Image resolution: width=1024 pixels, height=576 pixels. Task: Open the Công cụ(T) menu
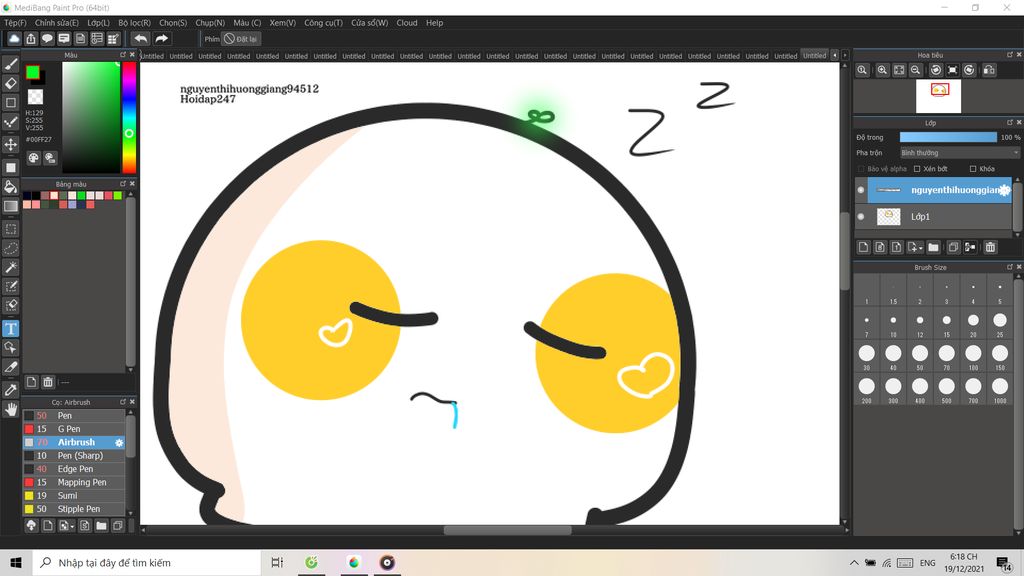[323, 23]
